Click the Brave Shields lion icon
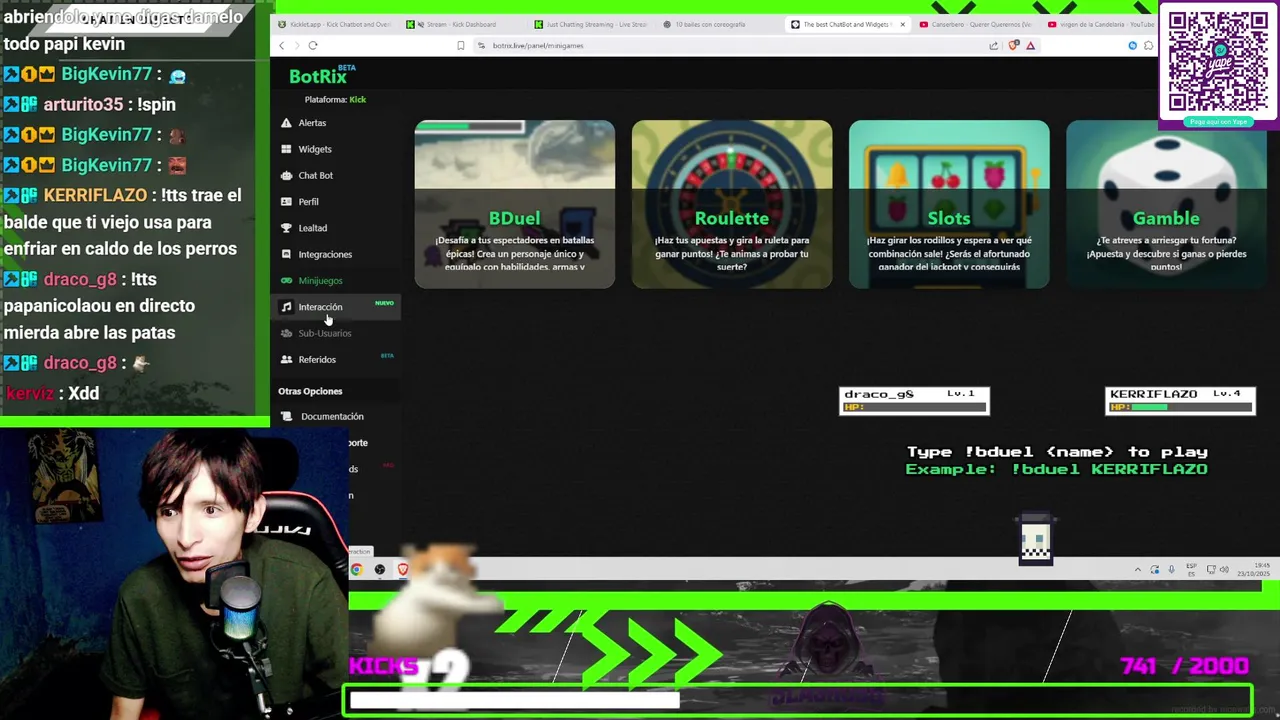The height and width of the screenshot is (720, 1280). (x=1014, y=45)
